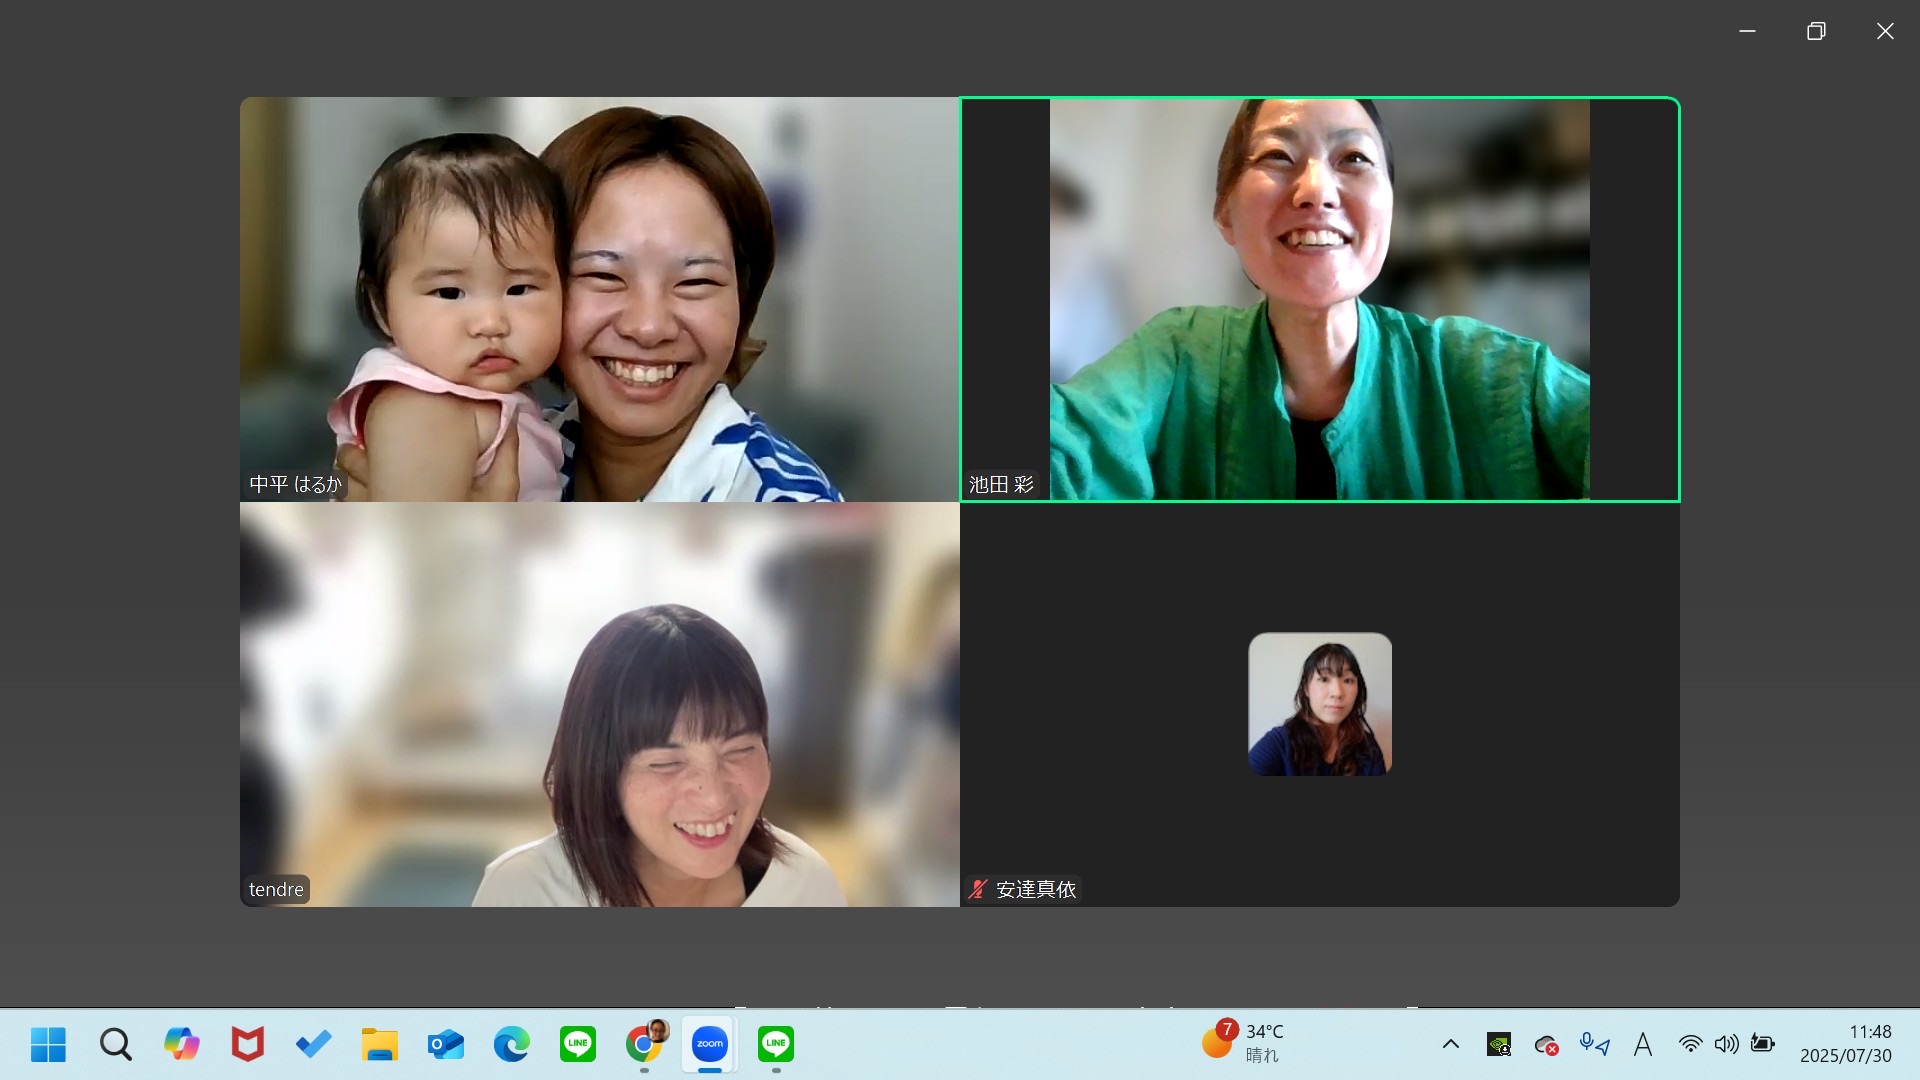Image resolution: width=1920 pixels, height=1080 pixels.
Task: Open taskbar Search magnifier
Action: [x=115, y=1044]
